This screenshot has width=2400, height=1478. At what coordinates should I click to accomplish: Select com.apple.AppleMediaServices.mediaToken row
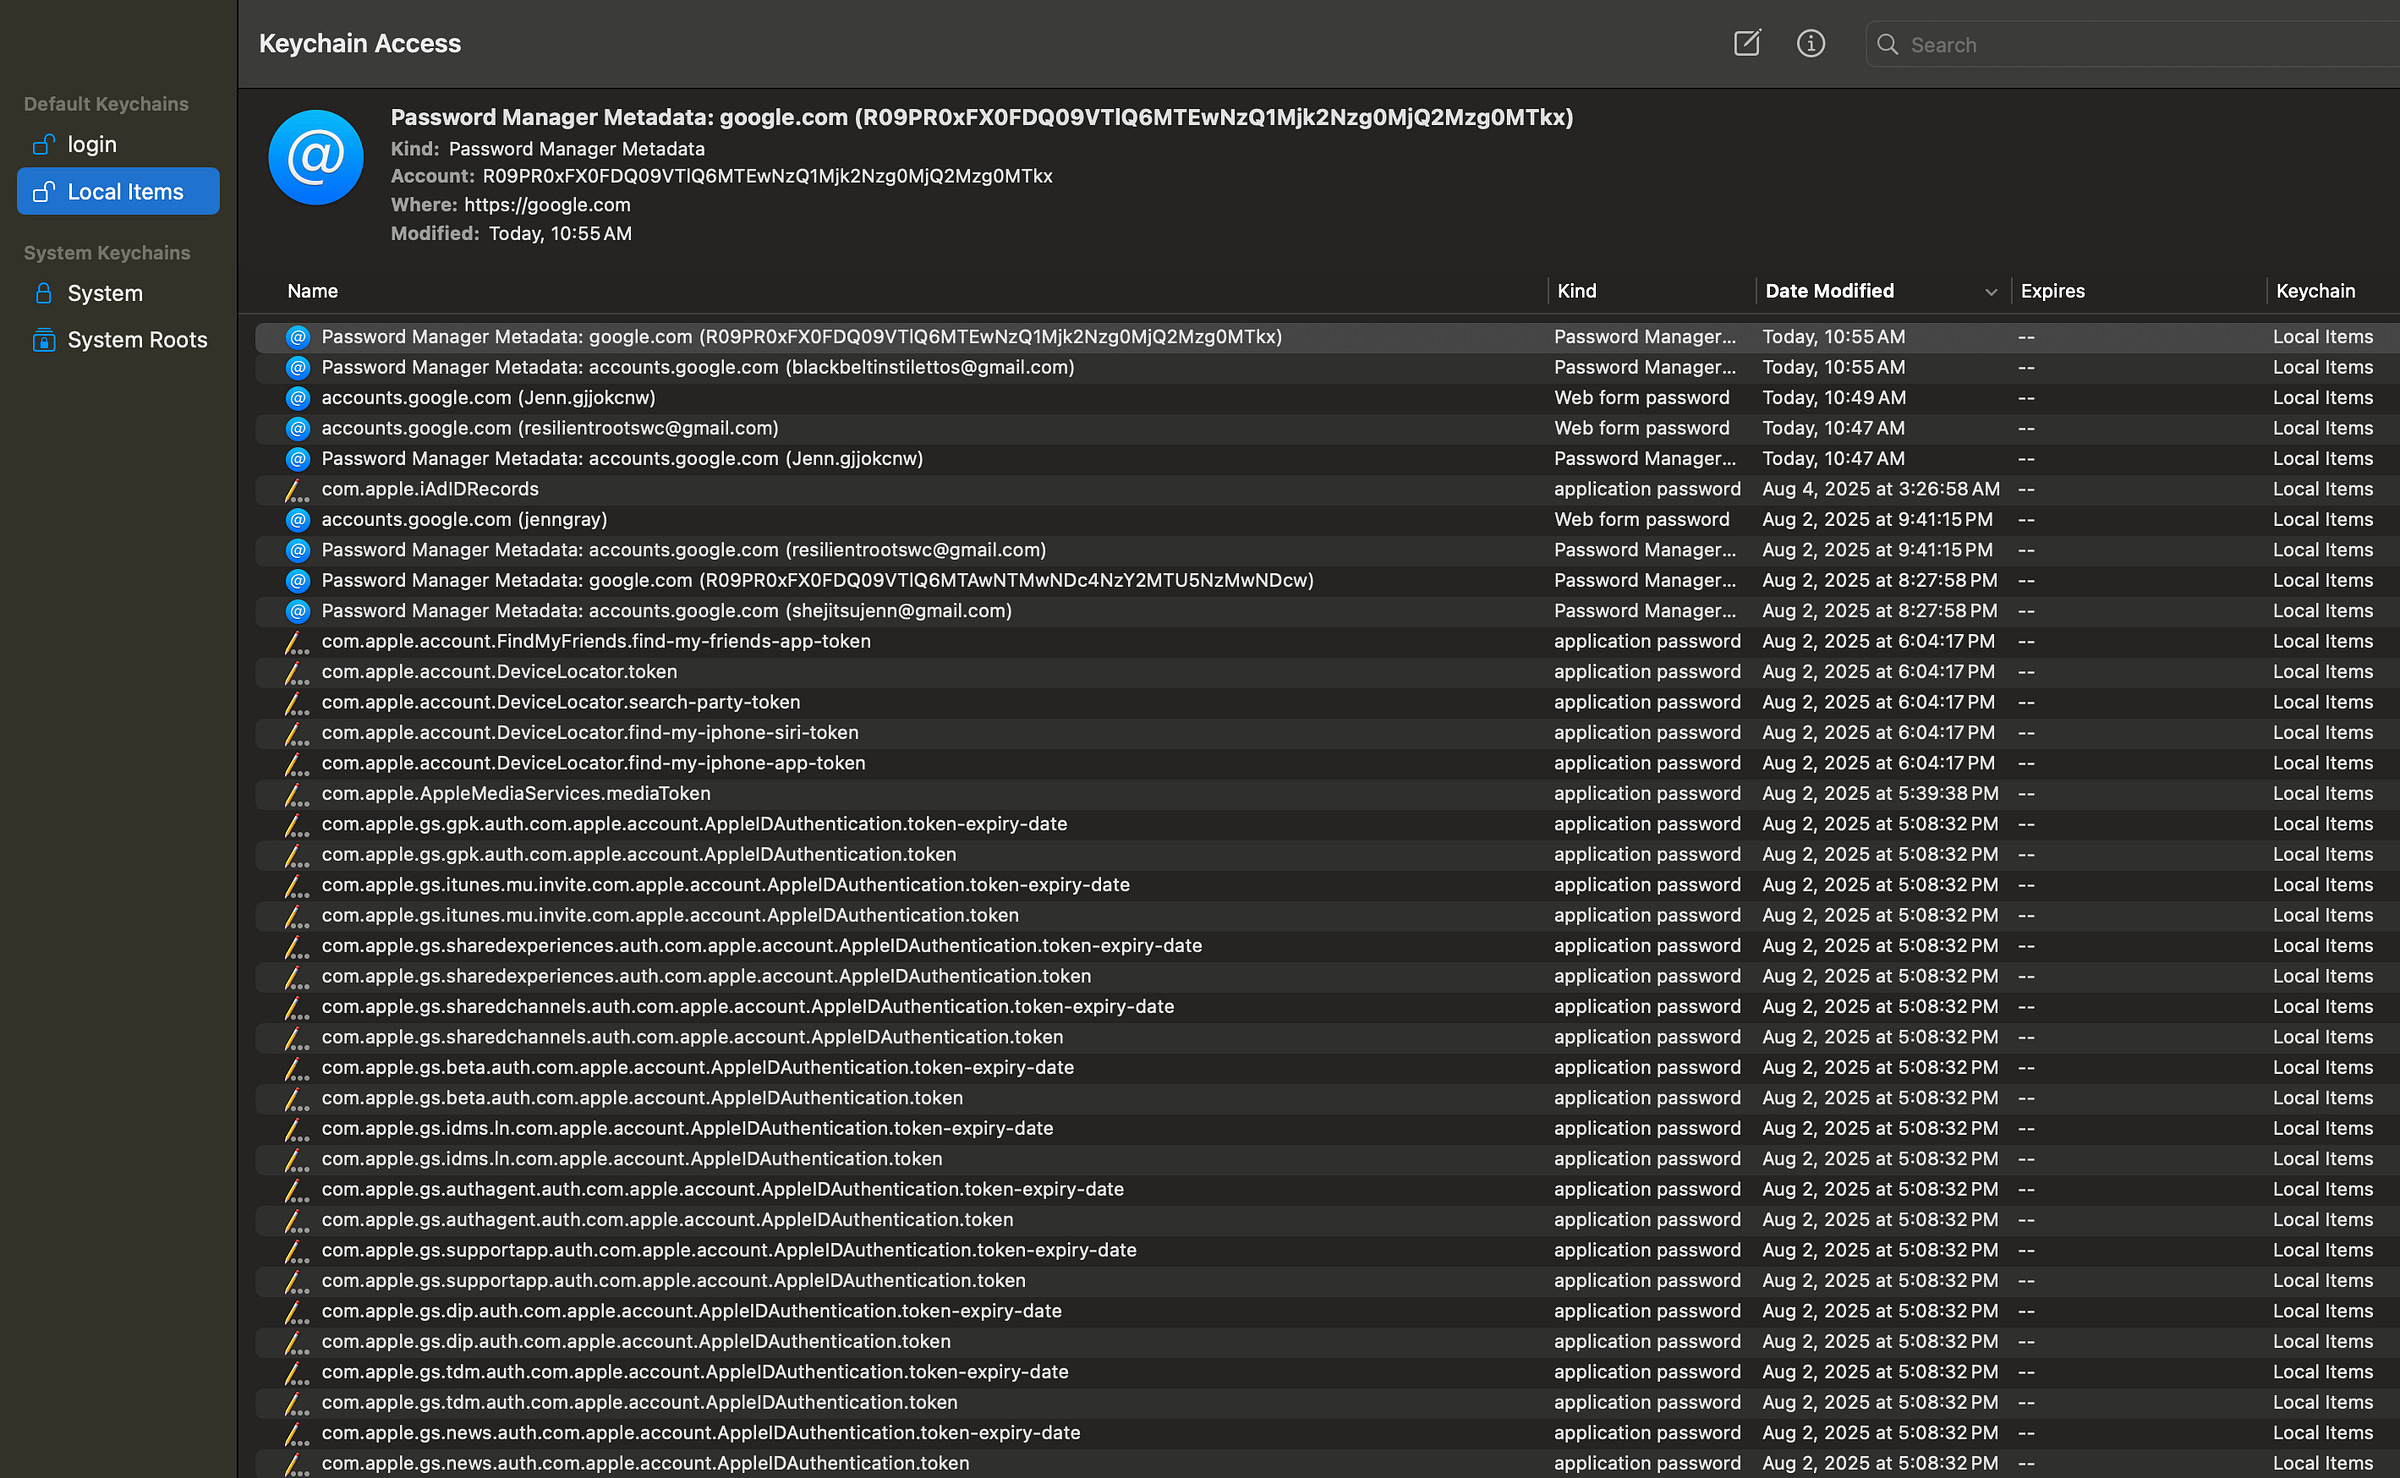pyautogui.click(x=516, y=794)
